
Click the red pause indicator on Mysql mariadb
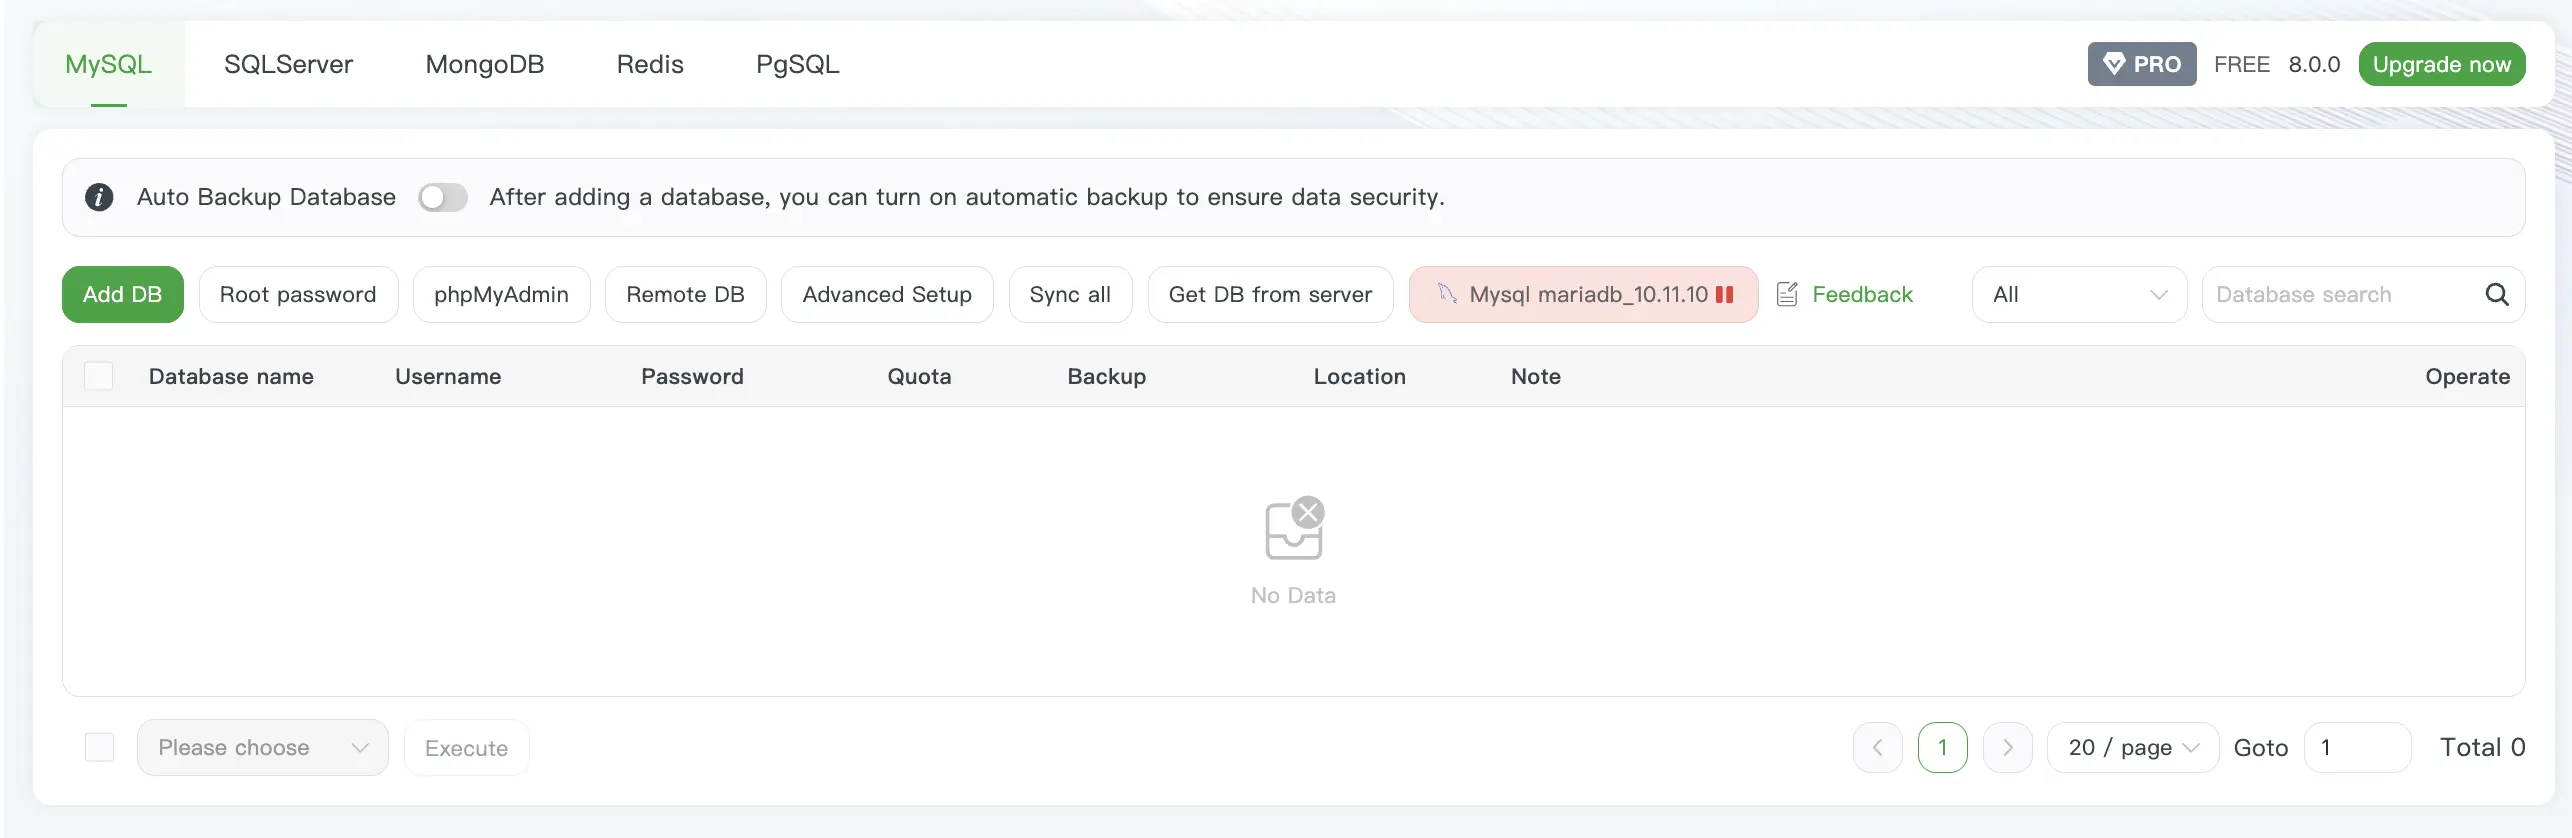pos(1724,294)
